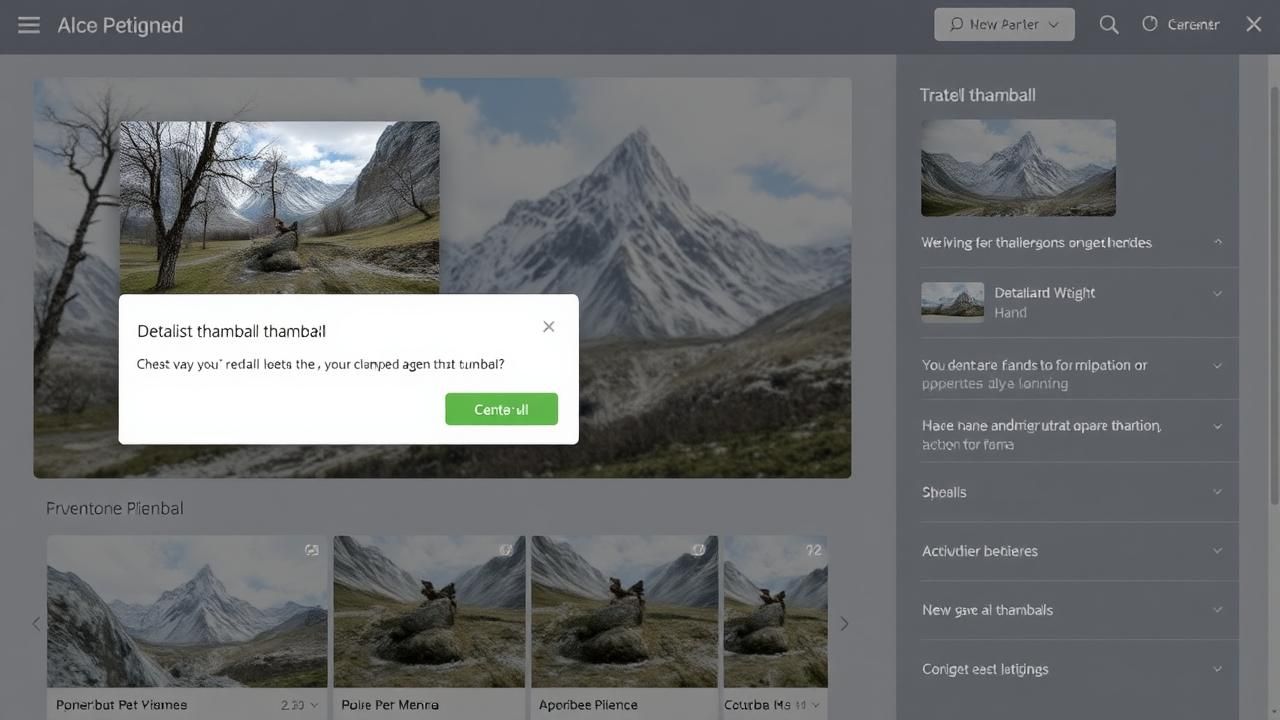Click the badge icon on the Aporibee Plience thumbnail

[x=699, y=550]
